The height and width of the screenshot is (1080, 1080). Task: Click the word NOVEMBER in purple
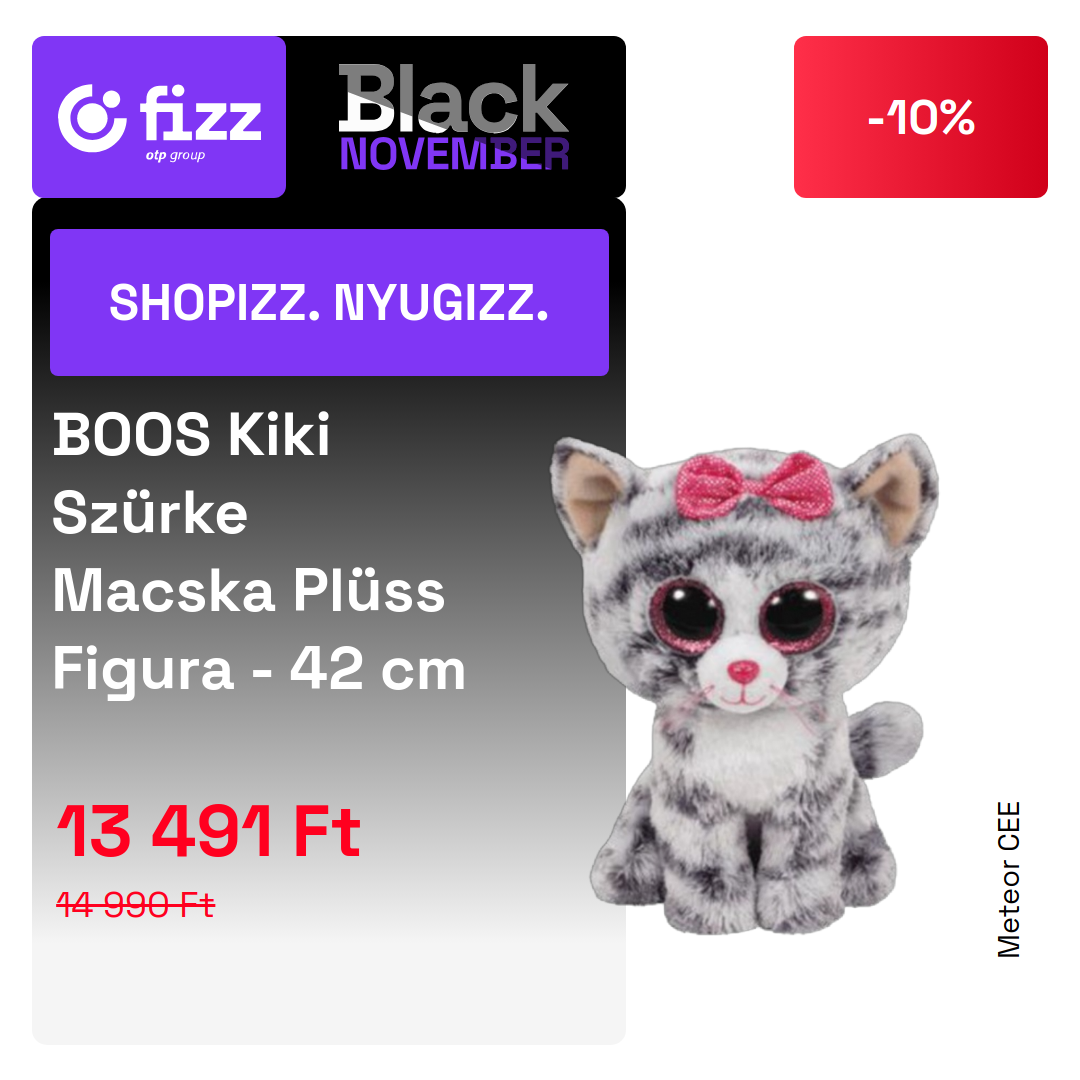(455, 154)
